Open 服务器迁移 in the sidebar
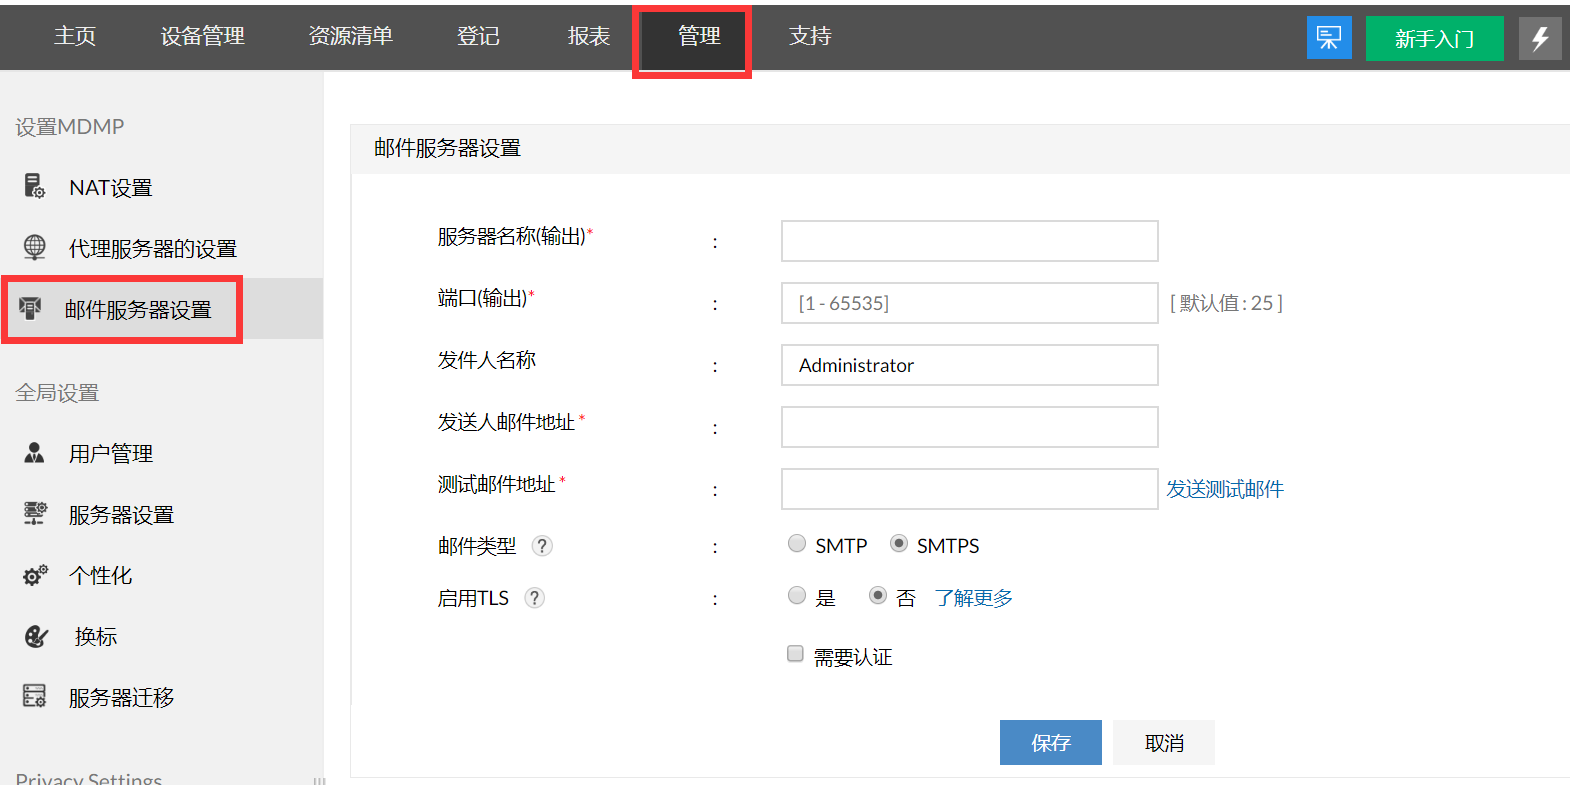 pyautogui.click(x=121, y=697)
